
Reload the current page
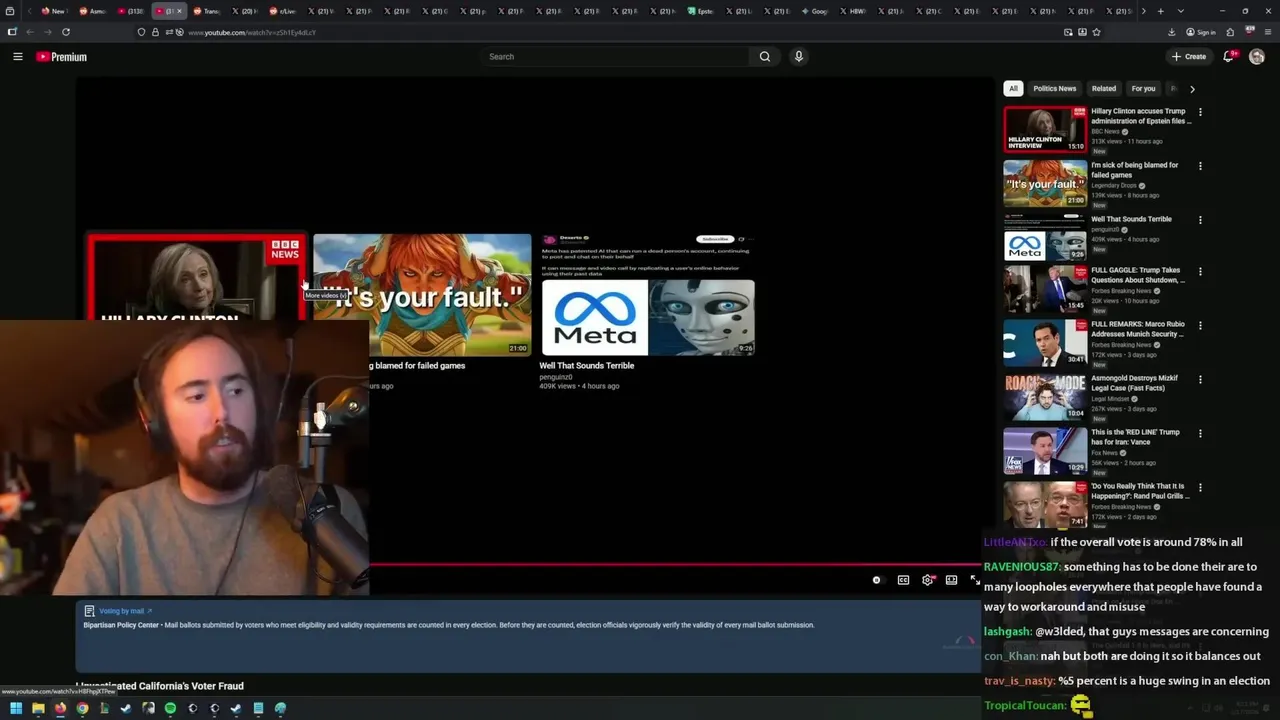tap(66, 32)
